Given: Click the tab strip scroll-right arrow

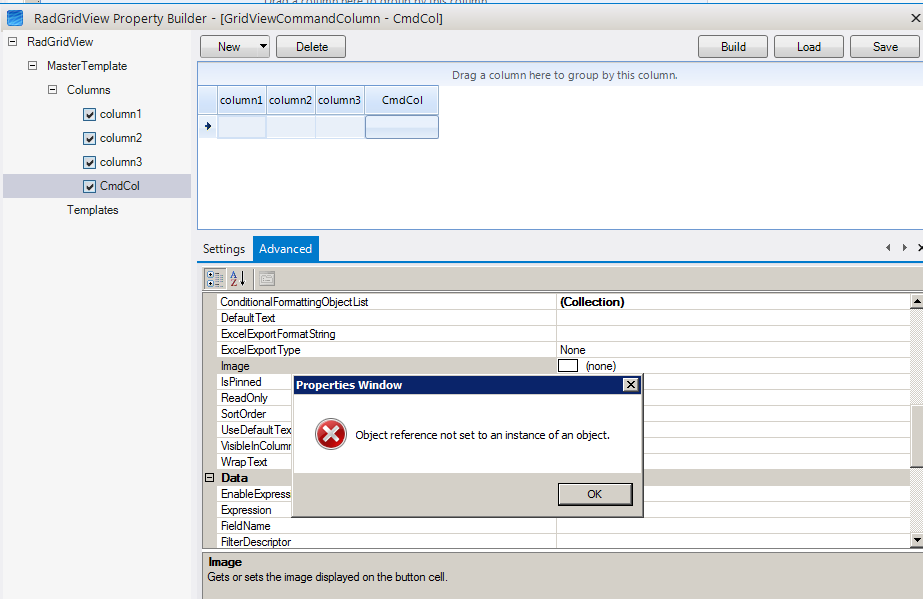Looking at the screenshot, I should pos(905,248).
